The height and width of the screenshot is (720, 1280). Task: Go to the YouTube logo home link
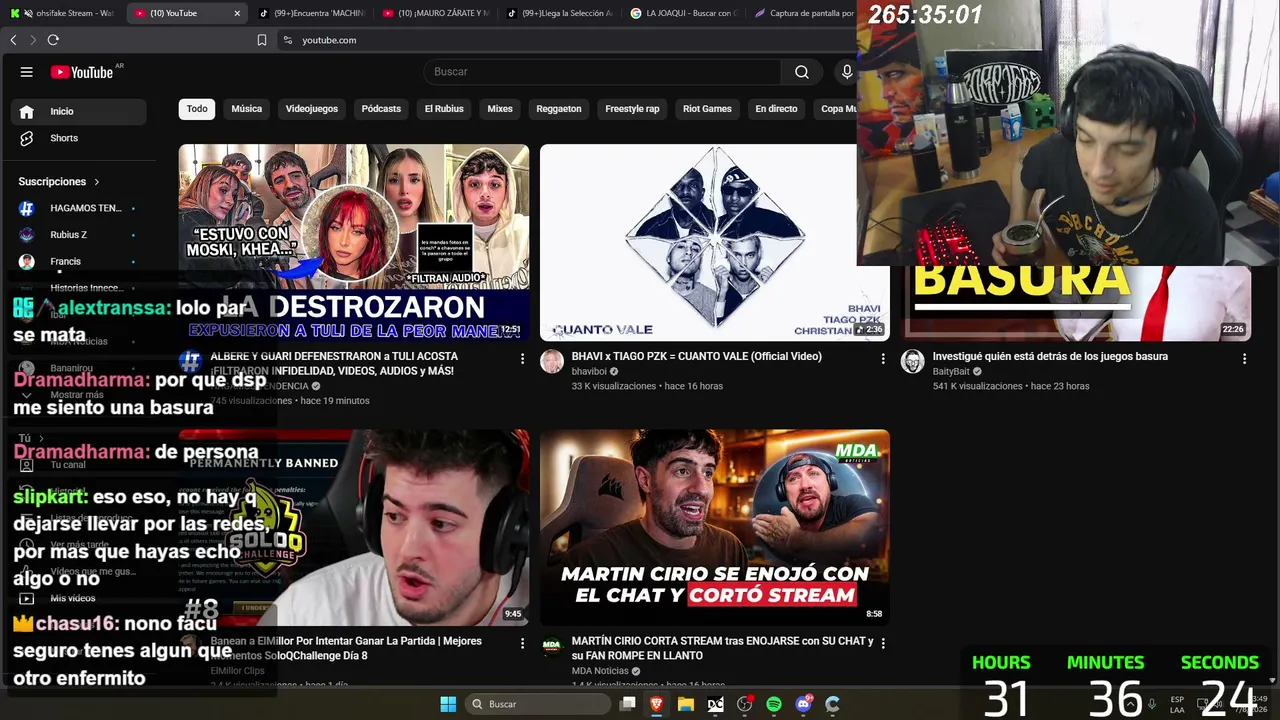point(82,72)
